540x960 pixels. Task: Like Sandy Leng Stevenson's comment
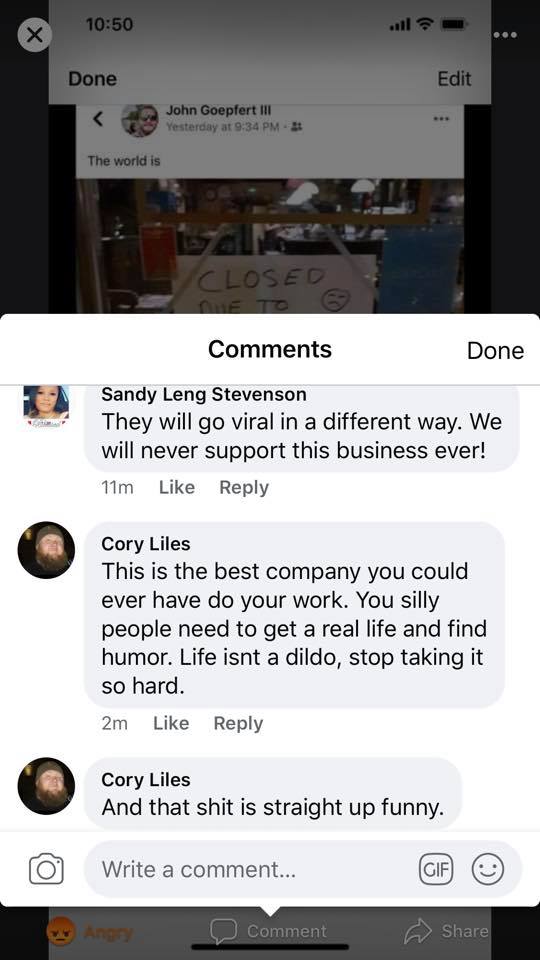[177, 487]
